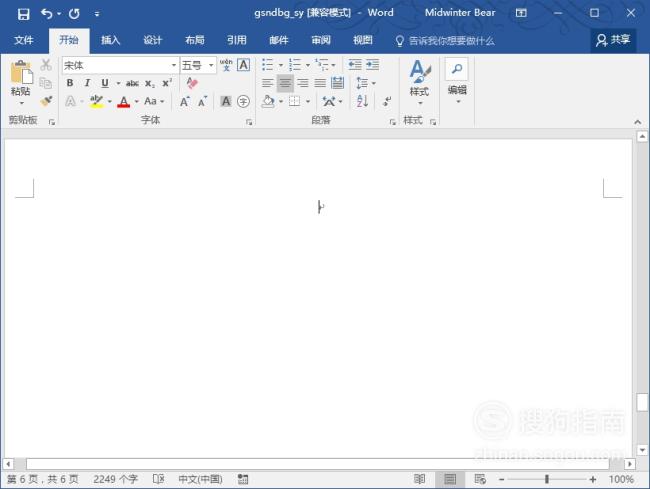Click the Paste clipboard icon
The width and height of the screenshot is (650, 489).
(21, 73)
